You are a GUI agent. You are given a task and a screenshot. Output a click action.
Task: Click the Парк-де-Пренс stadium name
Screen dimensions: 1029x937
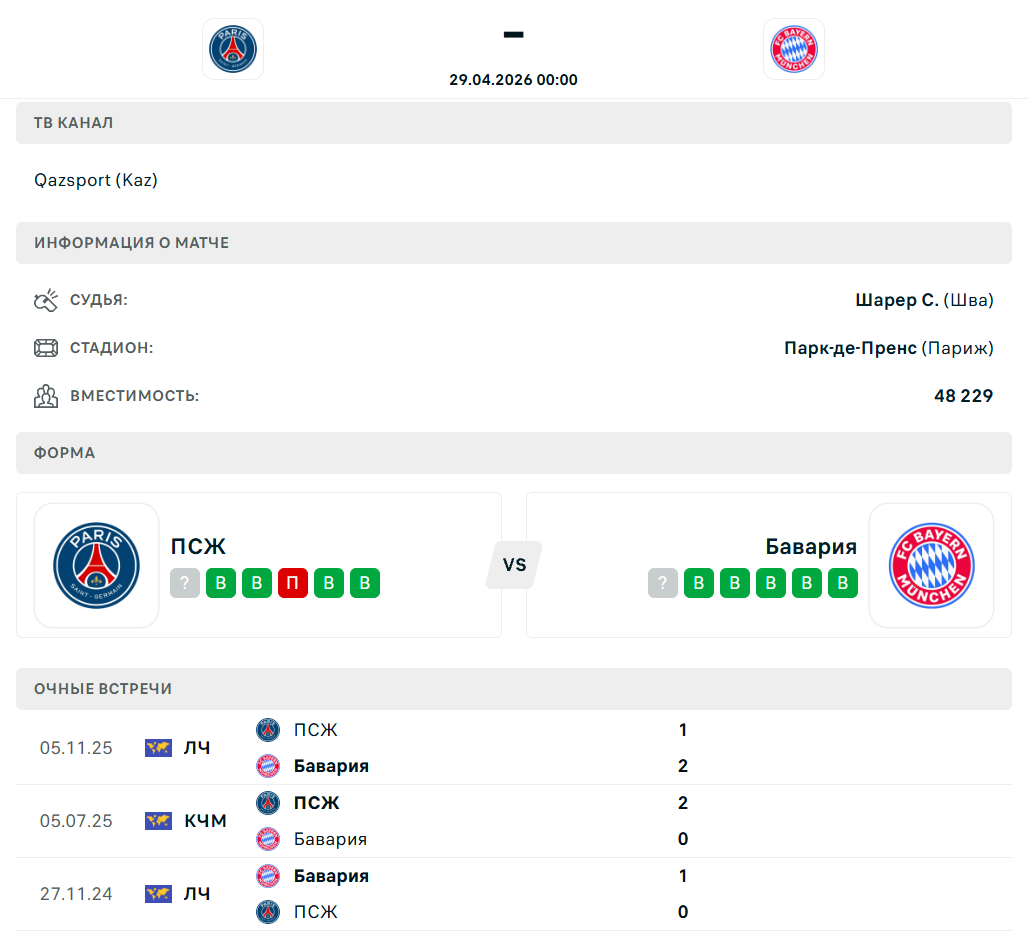(x=850, y=348)
